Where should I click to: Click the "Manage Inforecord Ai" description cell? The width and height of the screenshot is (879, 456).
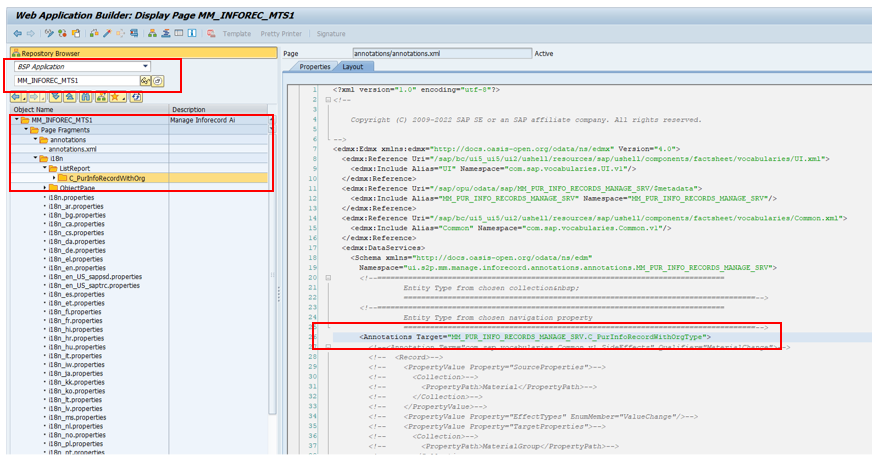[219, 120]
